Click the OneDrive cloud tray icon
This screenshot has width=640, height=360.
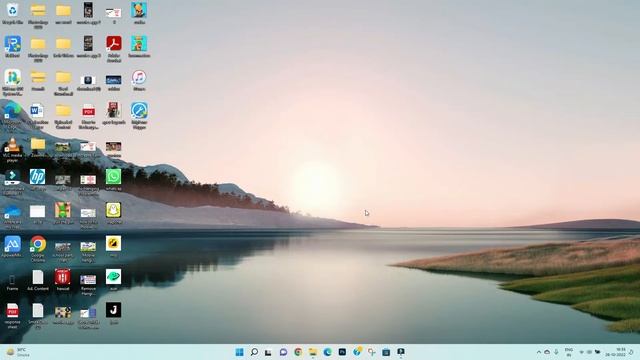(547, 352)
